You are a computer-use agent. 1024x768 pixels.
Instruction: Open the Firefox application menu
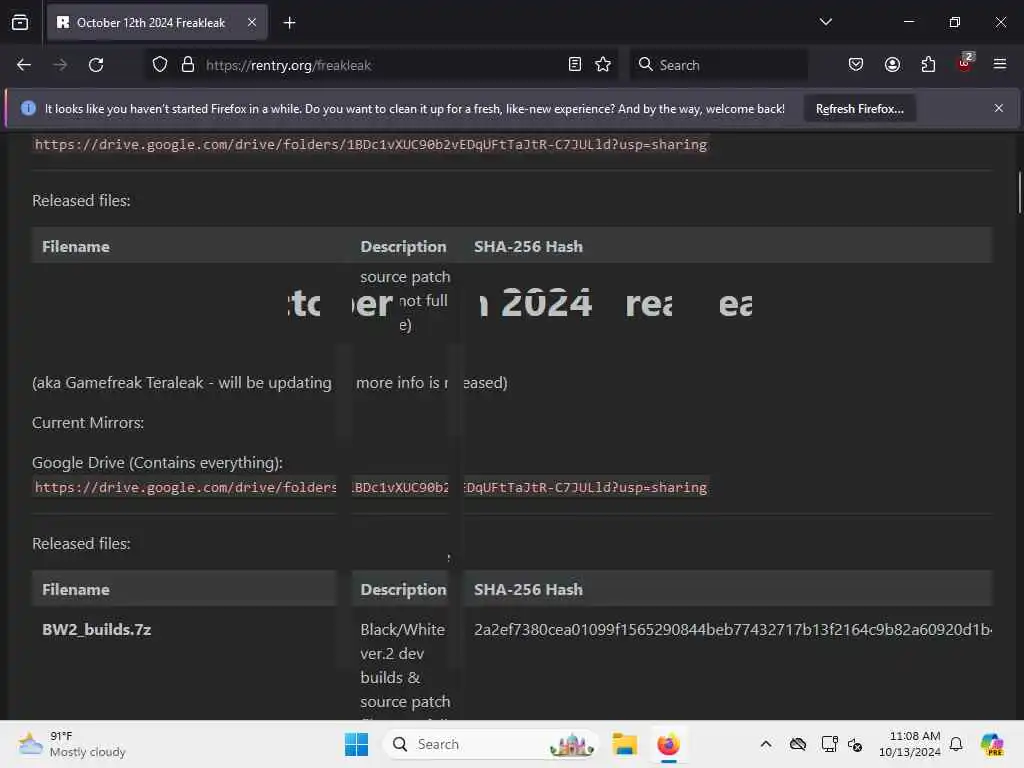(x=1000, y=64)
